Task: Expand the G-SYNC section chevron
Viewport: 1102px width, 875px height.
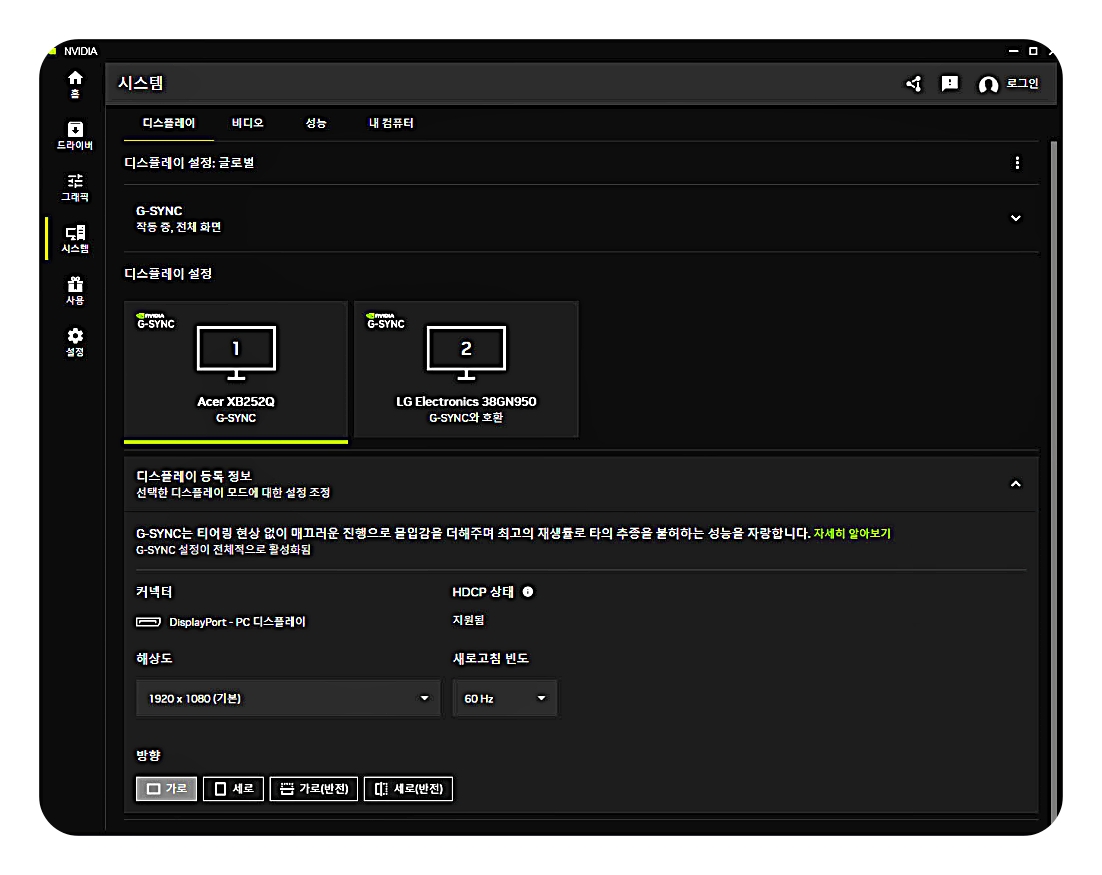Action: pos(1016,219)
